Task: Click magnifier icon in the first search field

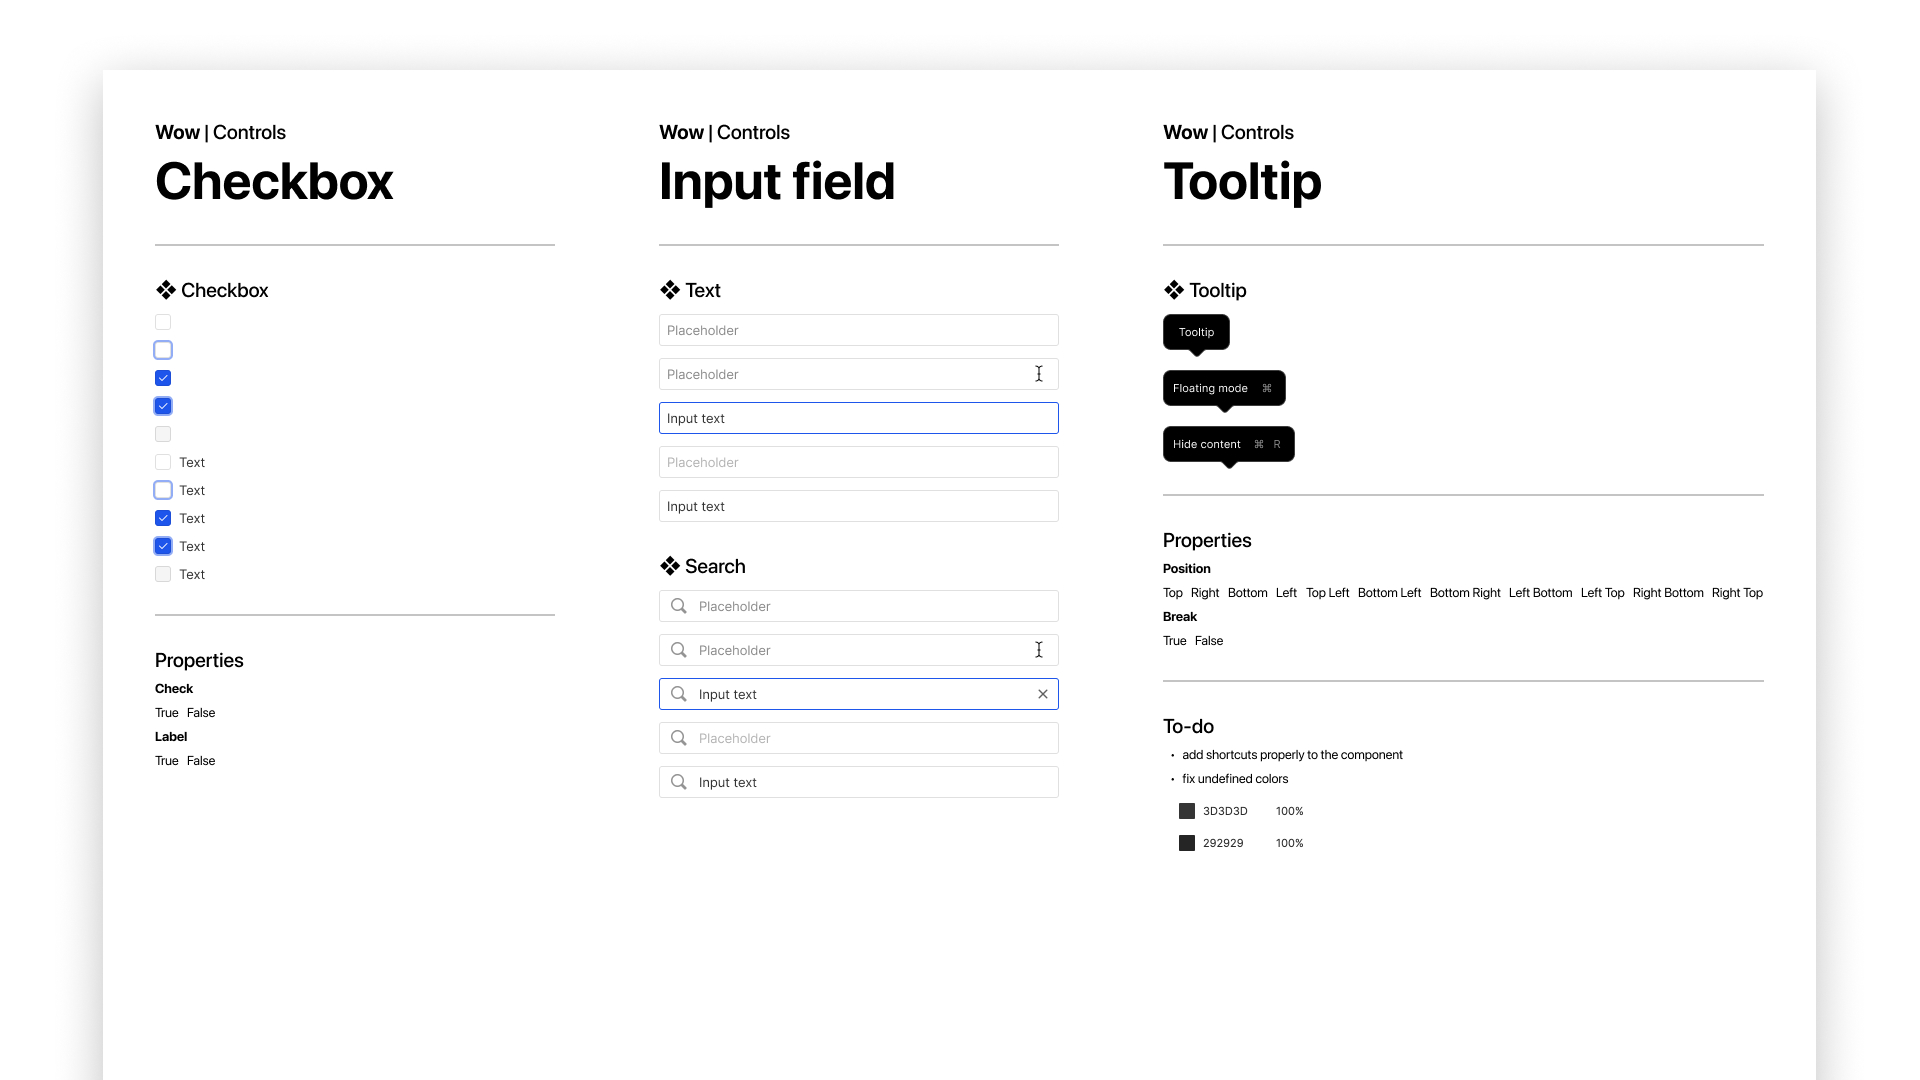Action: tap(679, 606)
